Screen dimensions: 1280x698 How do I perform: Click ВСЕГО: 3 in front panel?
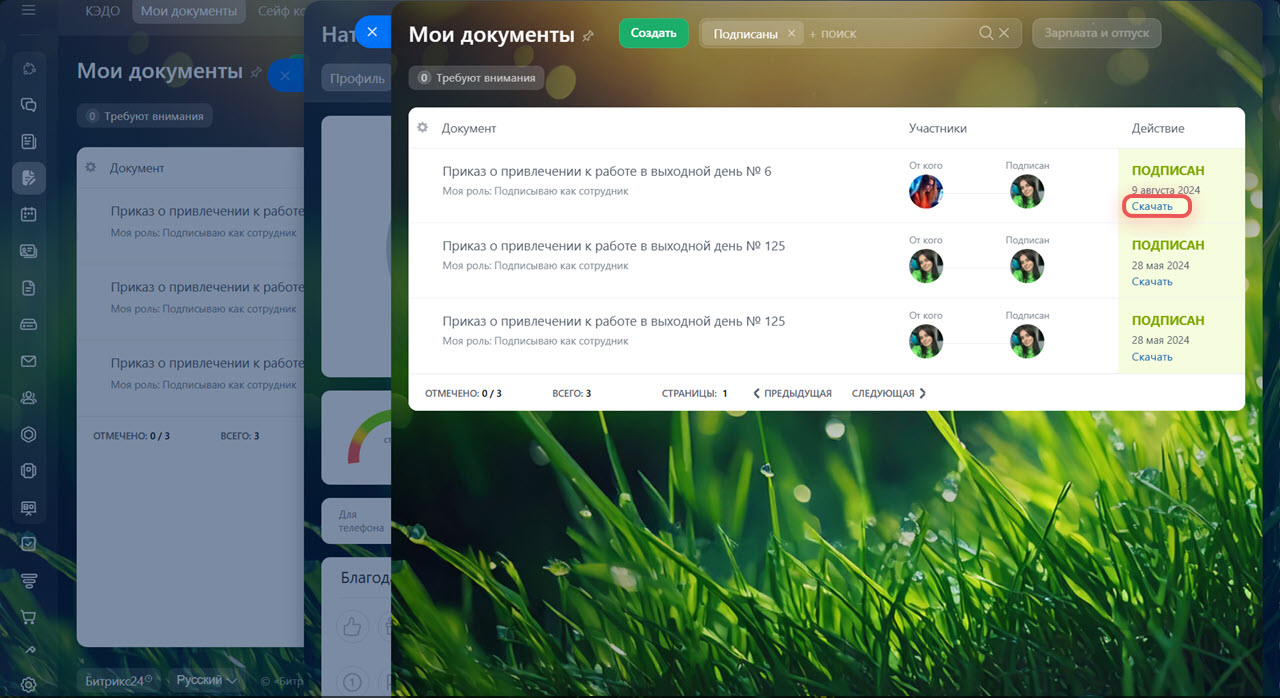coord(571,394)
